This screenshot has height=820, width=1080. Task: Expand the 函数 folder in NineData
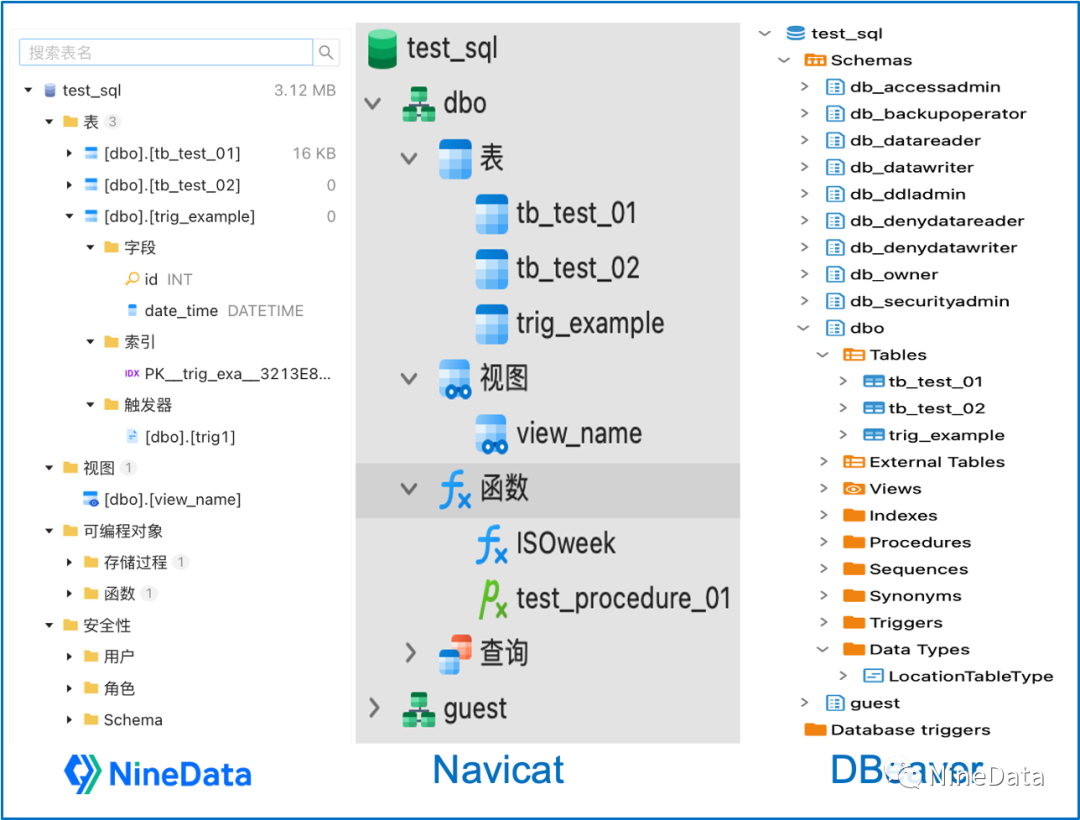click(69, 593)
